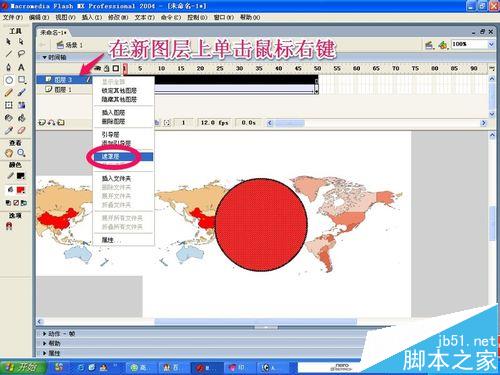Select the Free Transform tool

[x=9, y=105]
